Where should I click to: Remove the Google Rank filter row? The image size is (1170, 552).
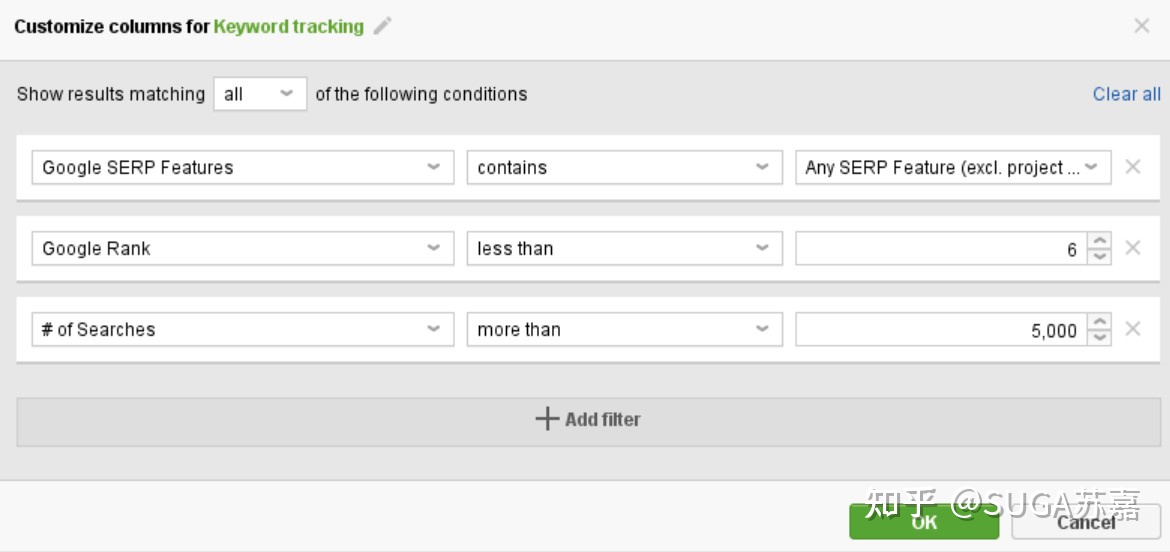pyautogui.click(x=1133, y=248)
